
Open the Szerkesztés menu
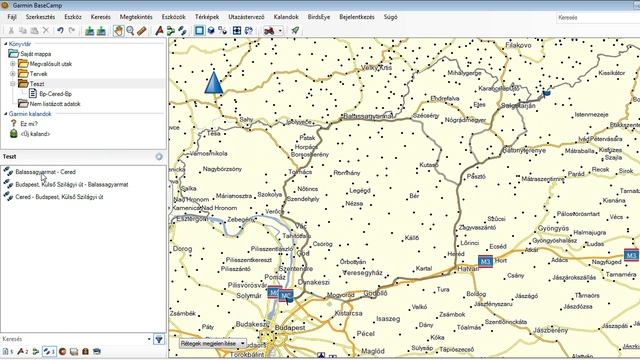(x=40, y=17)
